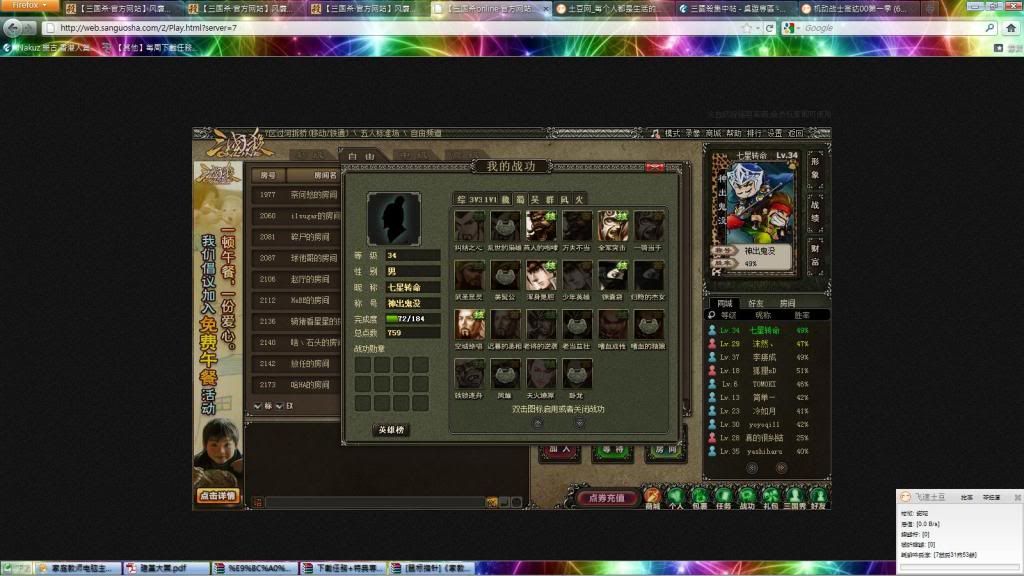Click the Firefox home icon

(x=1011, y=28)
